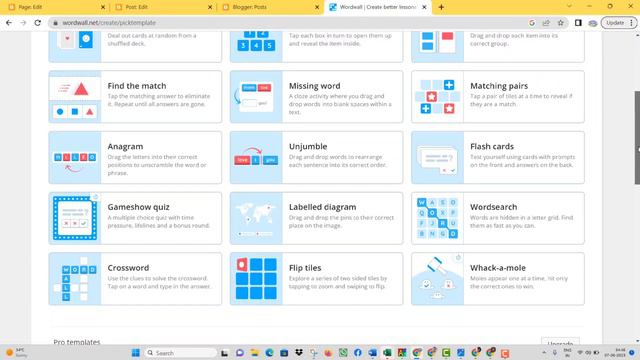The image size is (640, 360).
Task: Click Find the match title
Action: point(137,86)
